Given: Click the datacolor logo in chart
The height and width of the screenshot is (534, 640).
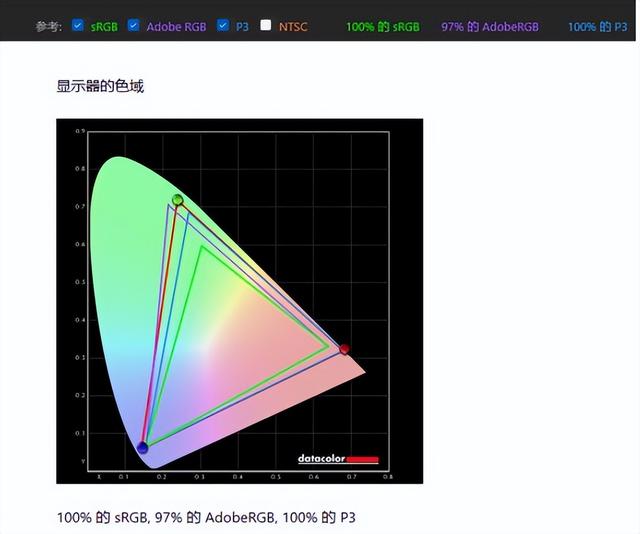Looking at the screenshot, I should [338, 459].
